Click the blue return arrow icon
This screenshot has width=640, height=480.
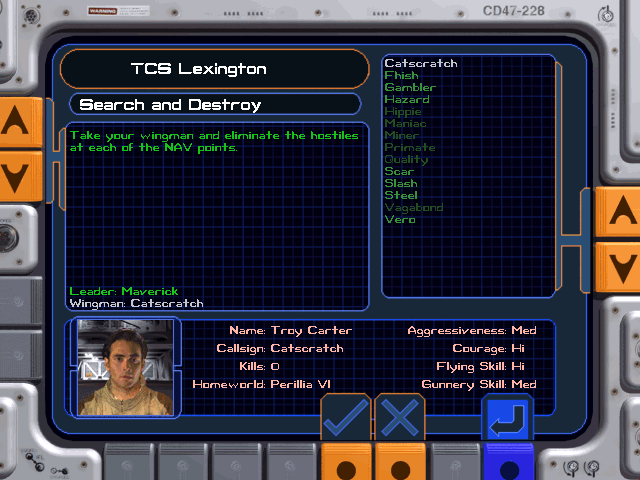pyautogui.click(x=508, y=417)
